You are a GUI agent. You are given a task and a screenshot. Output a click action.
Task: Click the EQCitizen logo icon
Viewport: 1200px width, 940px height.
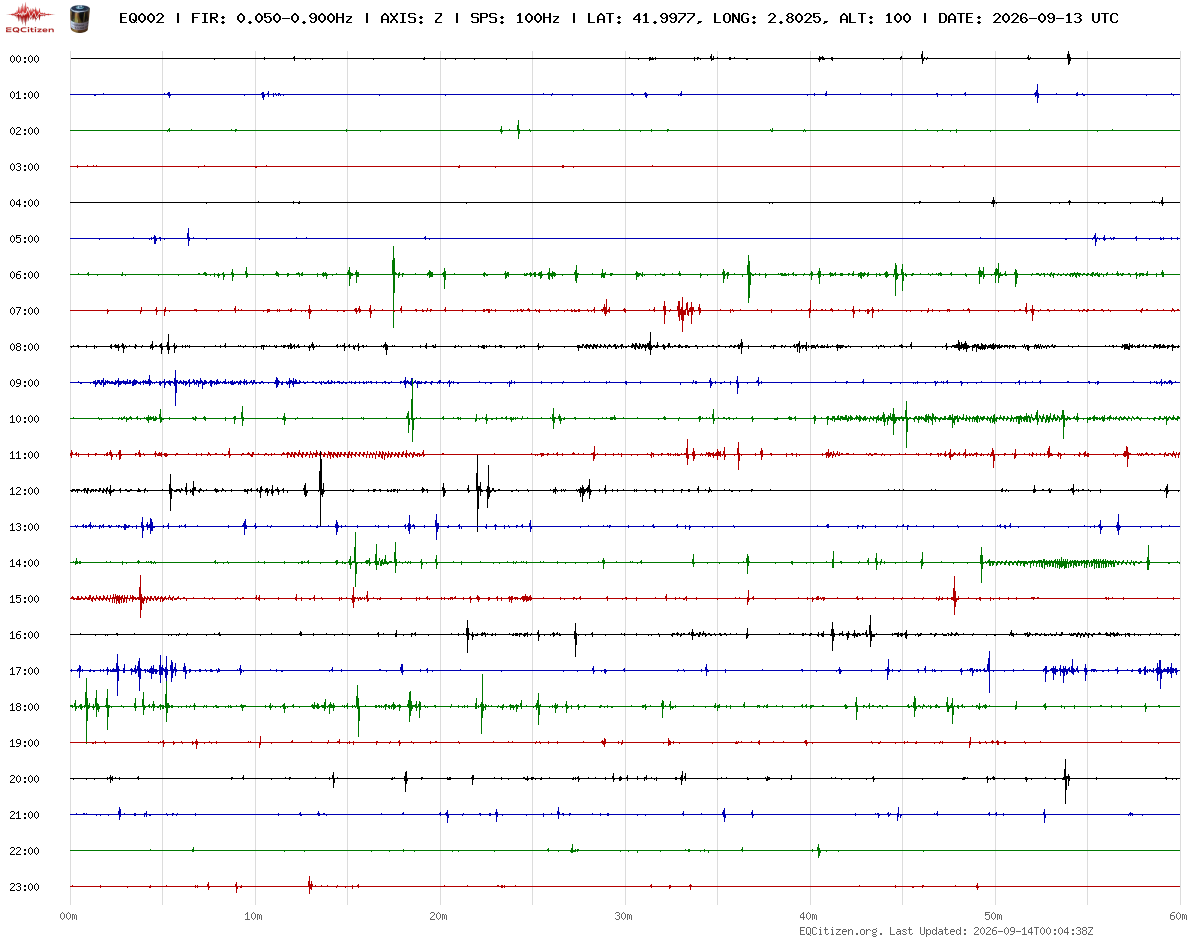click(31, 17)
